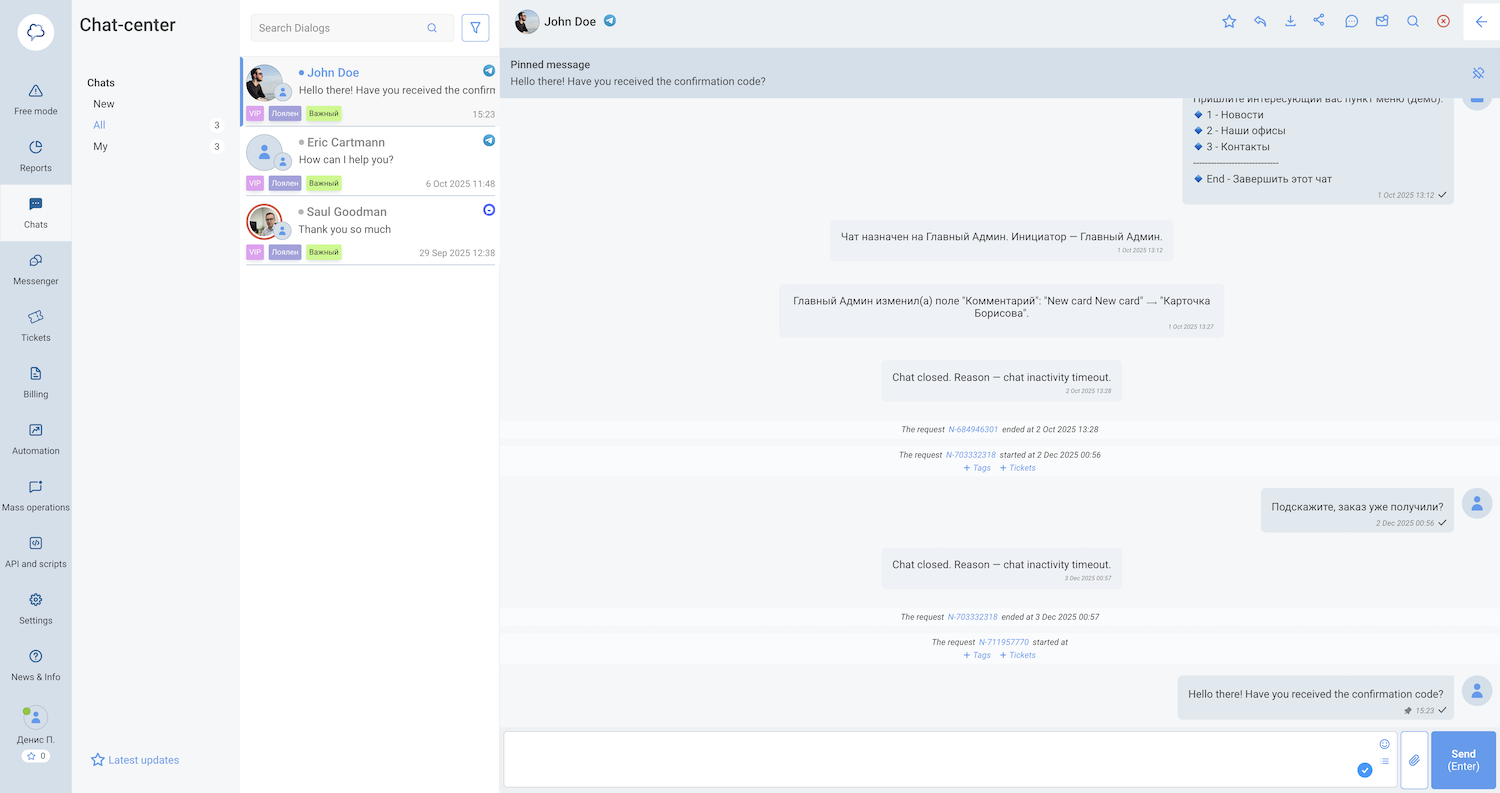
Task: Open message templates list icon
Action: click(1385, 762)
